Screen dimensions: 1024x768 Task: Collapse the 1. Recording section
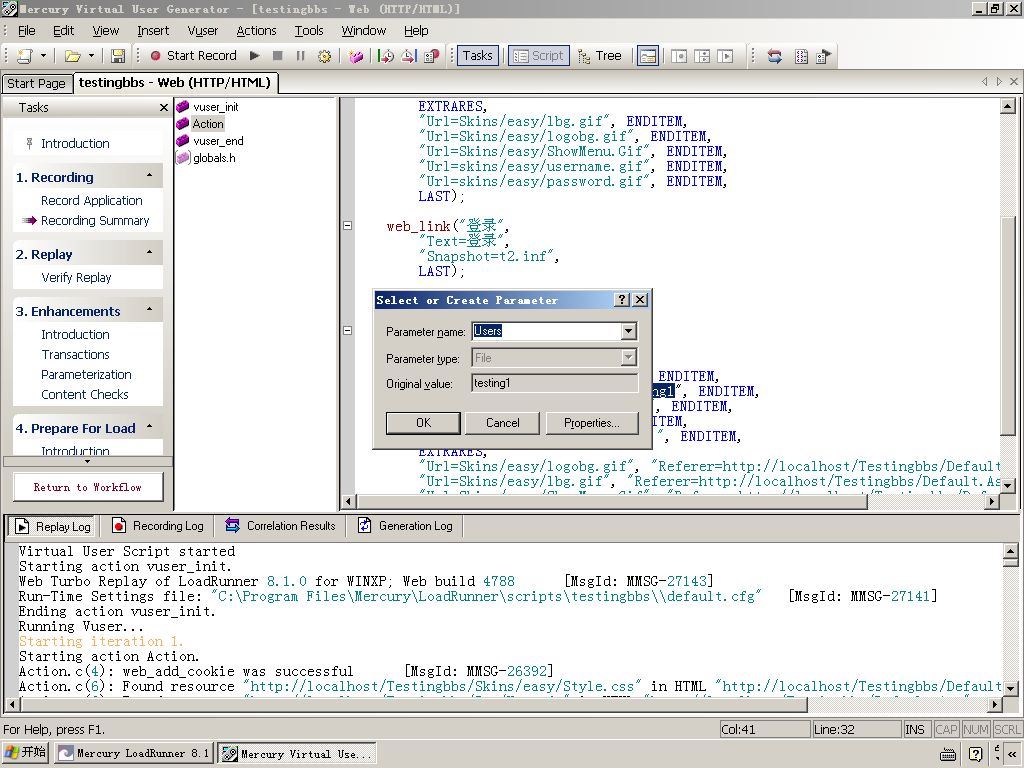click(x=150, y=176)
